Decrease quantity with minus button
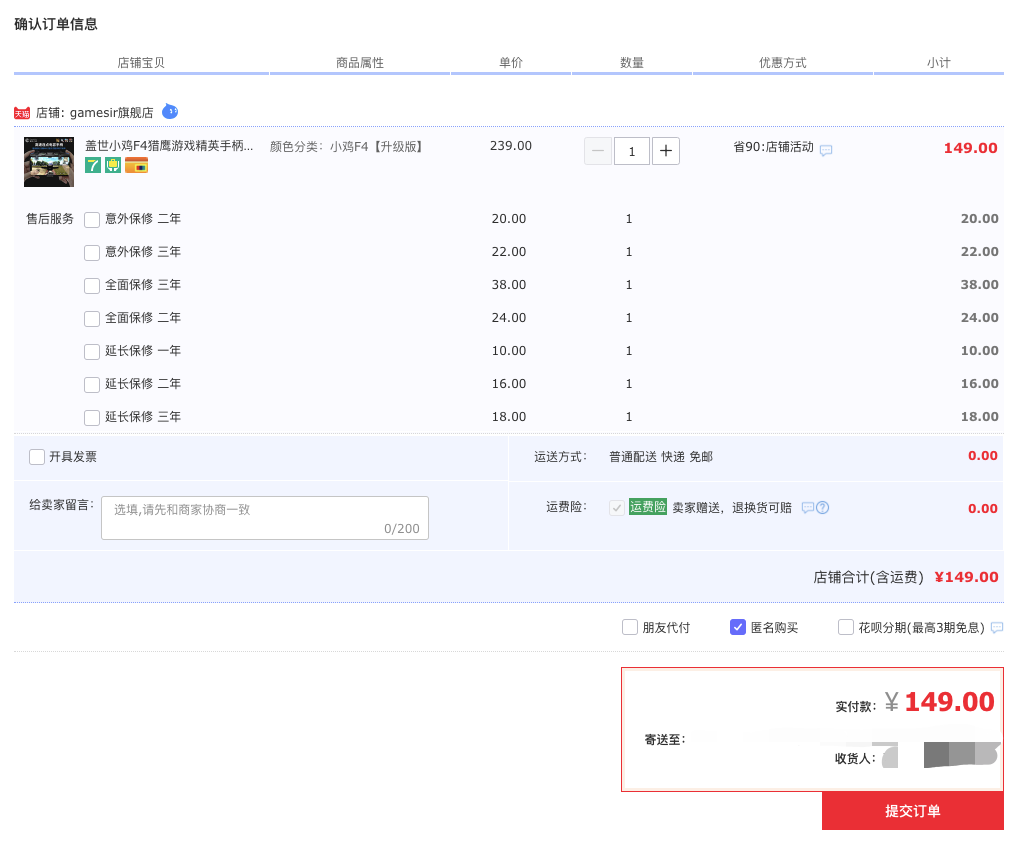Image resolution: width=1032 pixels, height=855 pixels. pos(598,151)
